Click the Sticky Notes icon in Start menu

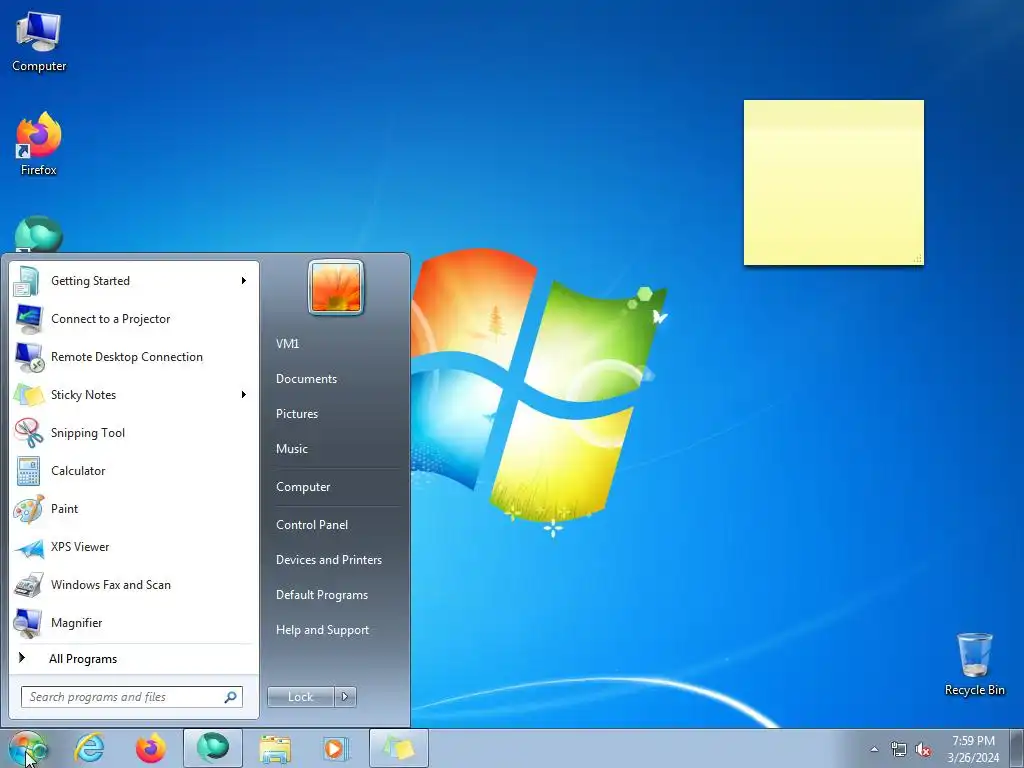click(28, 395)
